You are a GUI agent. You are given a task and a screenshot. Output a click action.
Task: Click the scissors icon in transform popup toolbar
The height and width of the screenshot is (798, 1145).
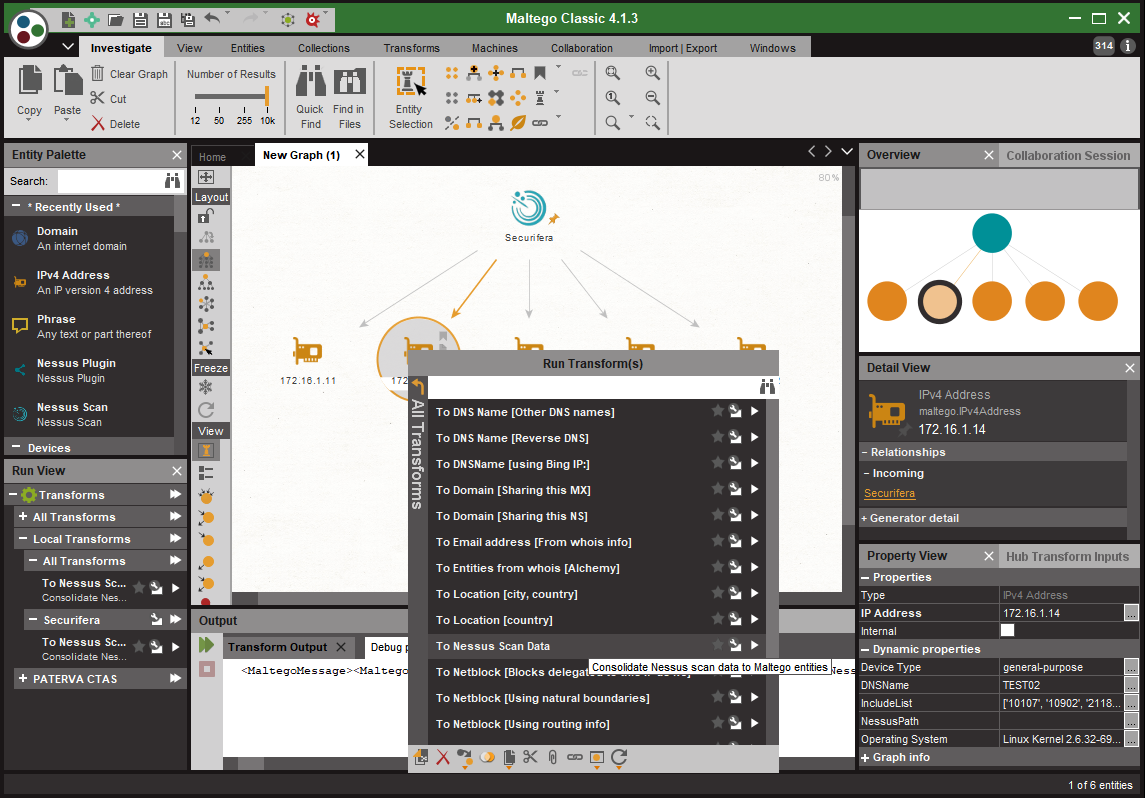[x=530, y=757]
